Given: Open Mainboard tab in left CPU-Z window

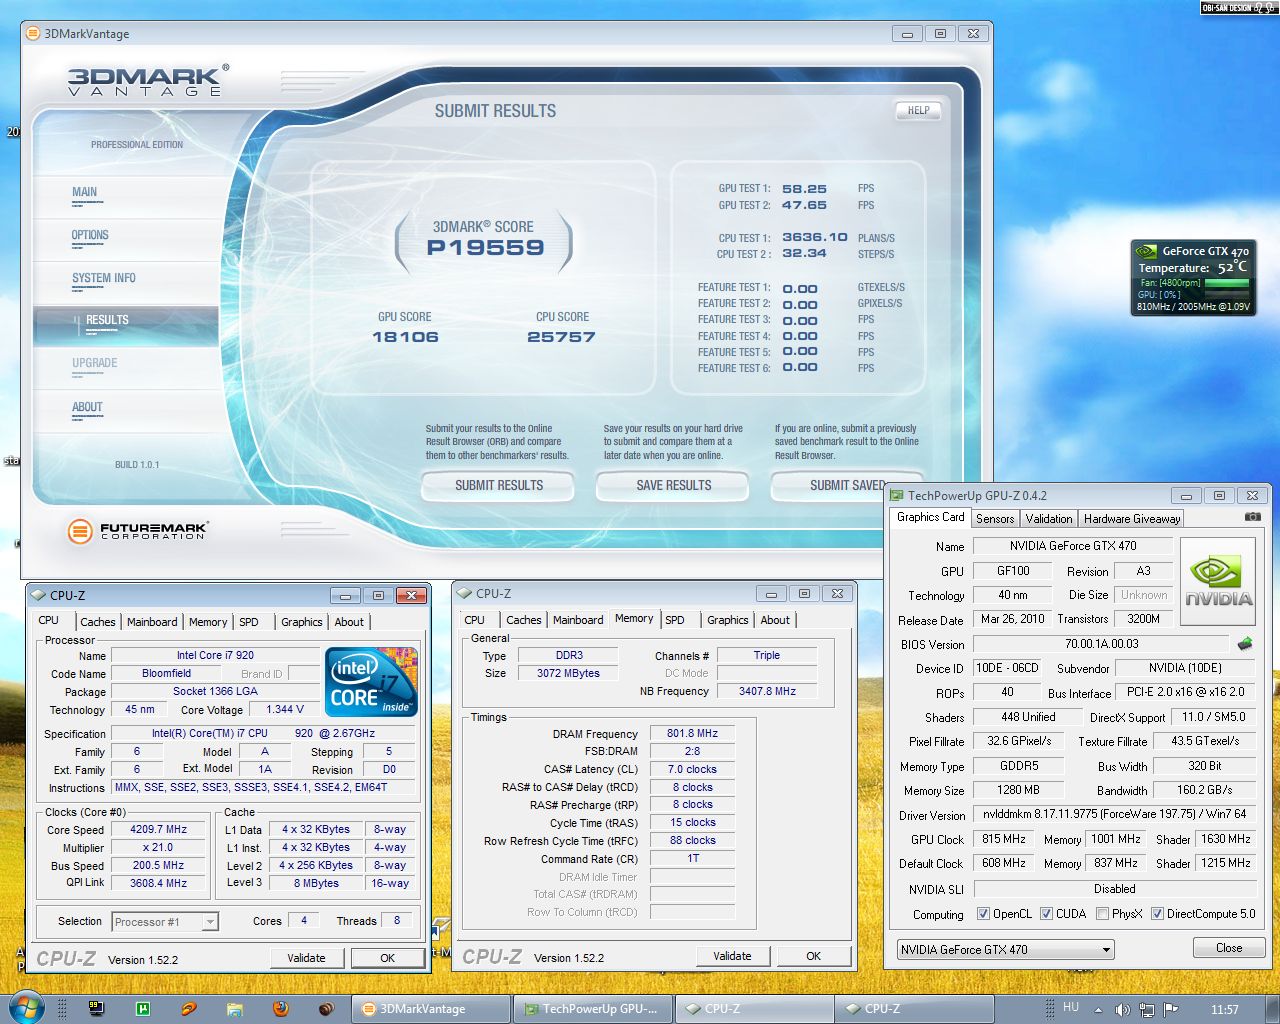Looking at the screenshot, I should (152, 622).
